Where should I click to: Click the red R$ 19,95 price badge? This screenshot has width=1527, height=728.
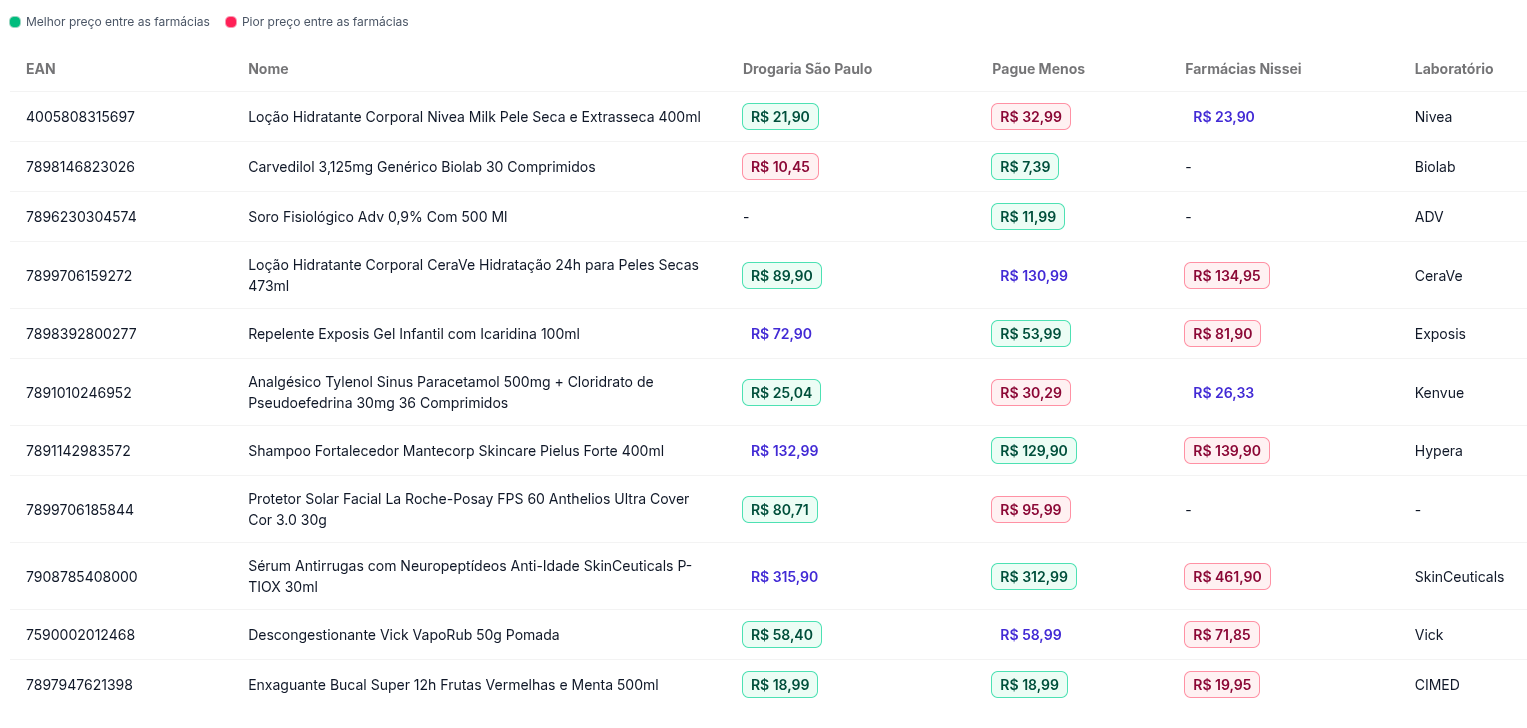point(1222,685)
